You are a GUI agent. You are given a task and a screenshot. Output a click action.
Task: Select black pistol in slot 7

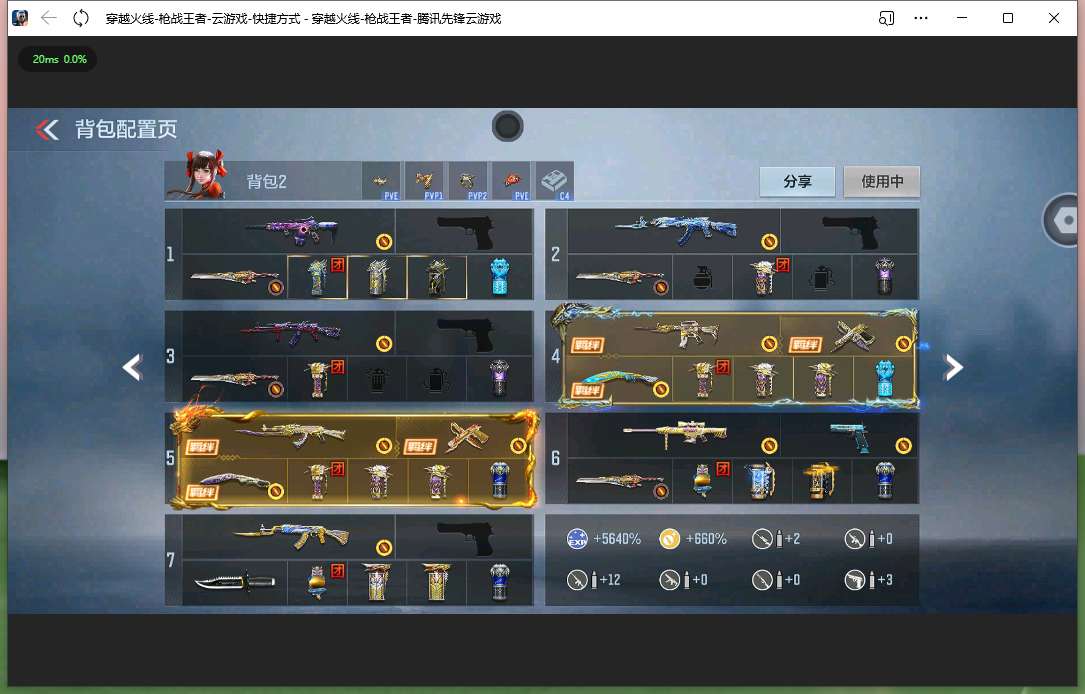click(465, 537)
